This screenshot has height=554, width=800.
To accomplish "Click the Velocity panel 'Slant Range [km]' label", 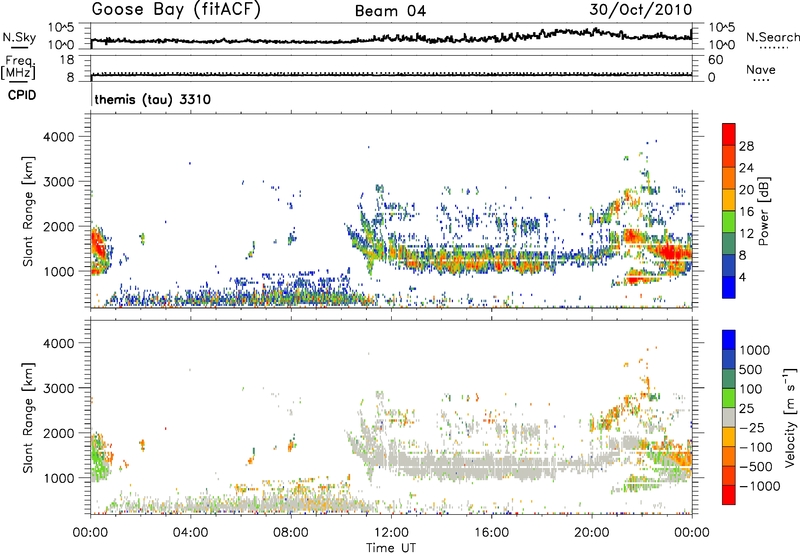I will pos(29,417).
